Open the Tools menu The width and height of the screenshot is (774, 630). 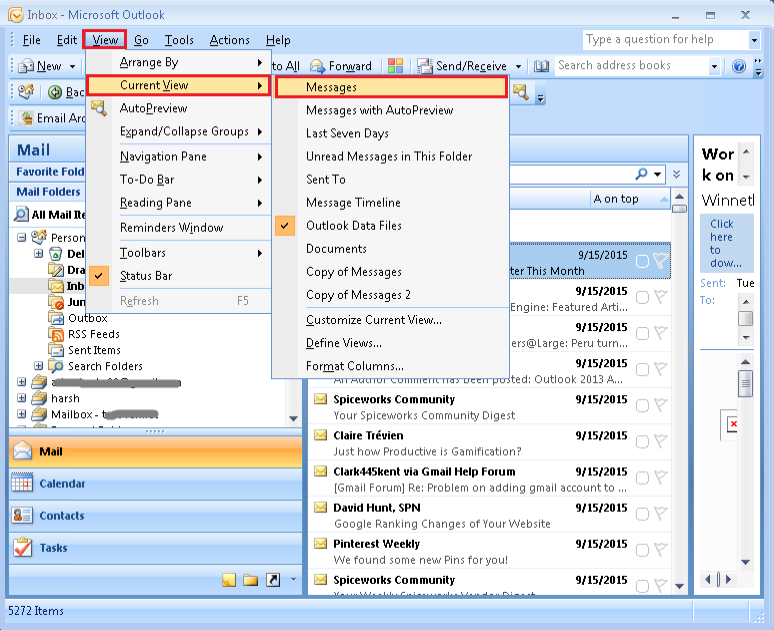(x=179, y=40)
